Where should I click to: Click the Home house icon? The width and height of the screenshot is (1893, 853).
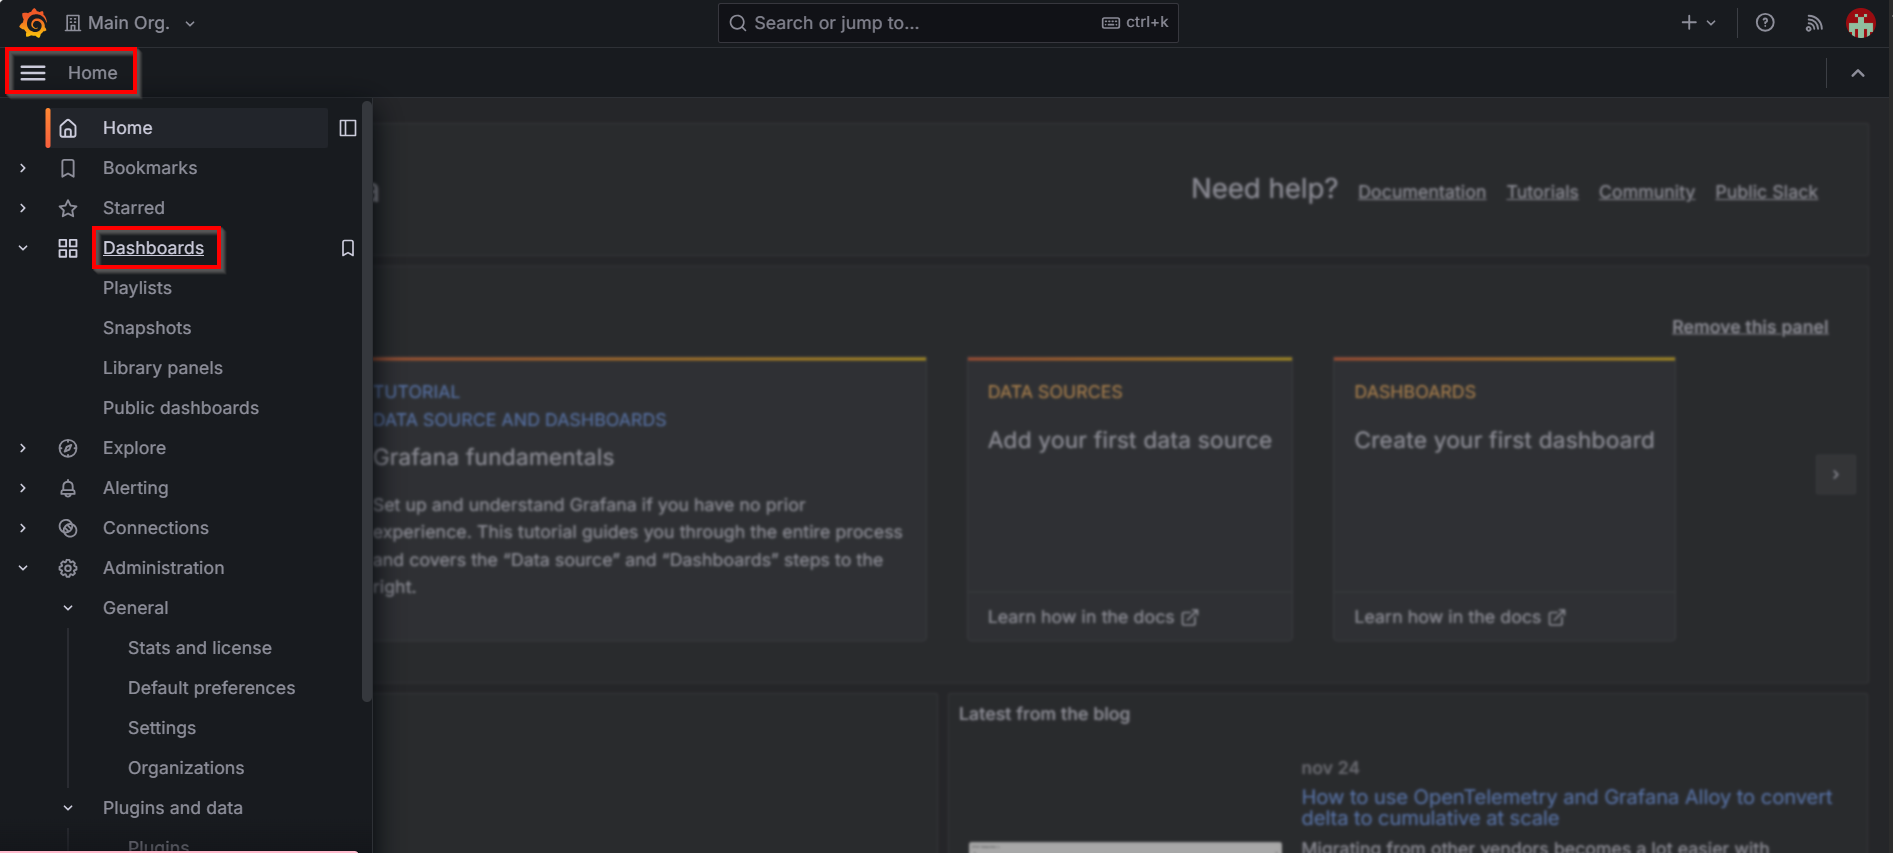tap(68, 128)
